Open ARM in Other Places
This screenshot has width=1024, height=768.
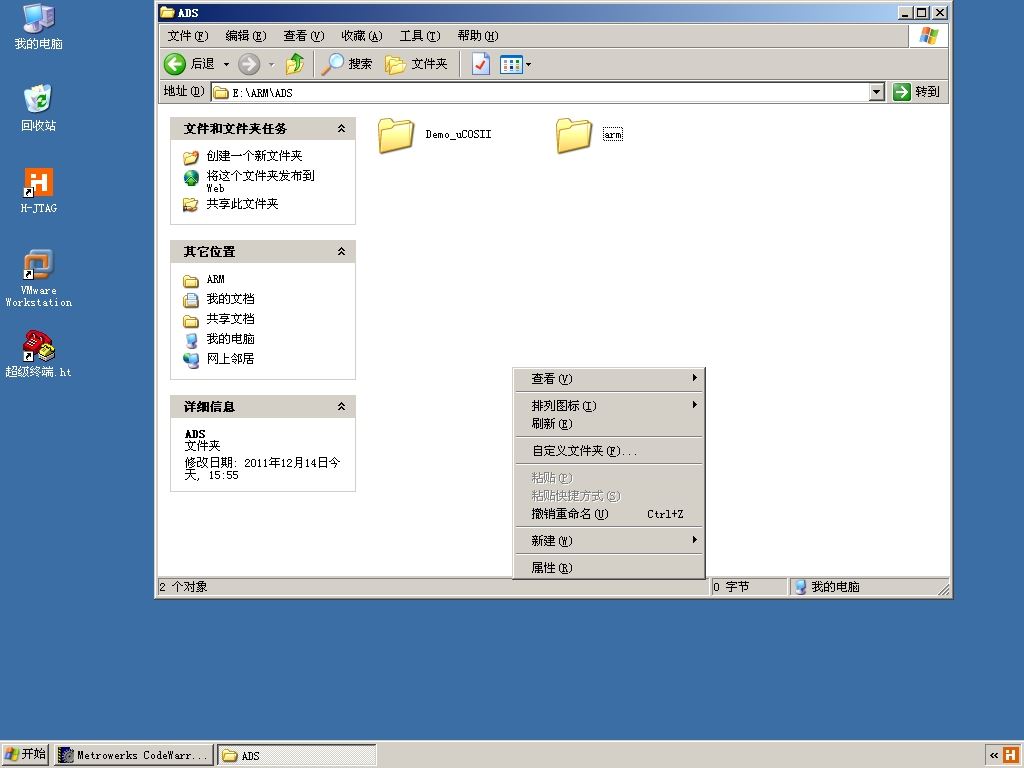tap(216, 280)
